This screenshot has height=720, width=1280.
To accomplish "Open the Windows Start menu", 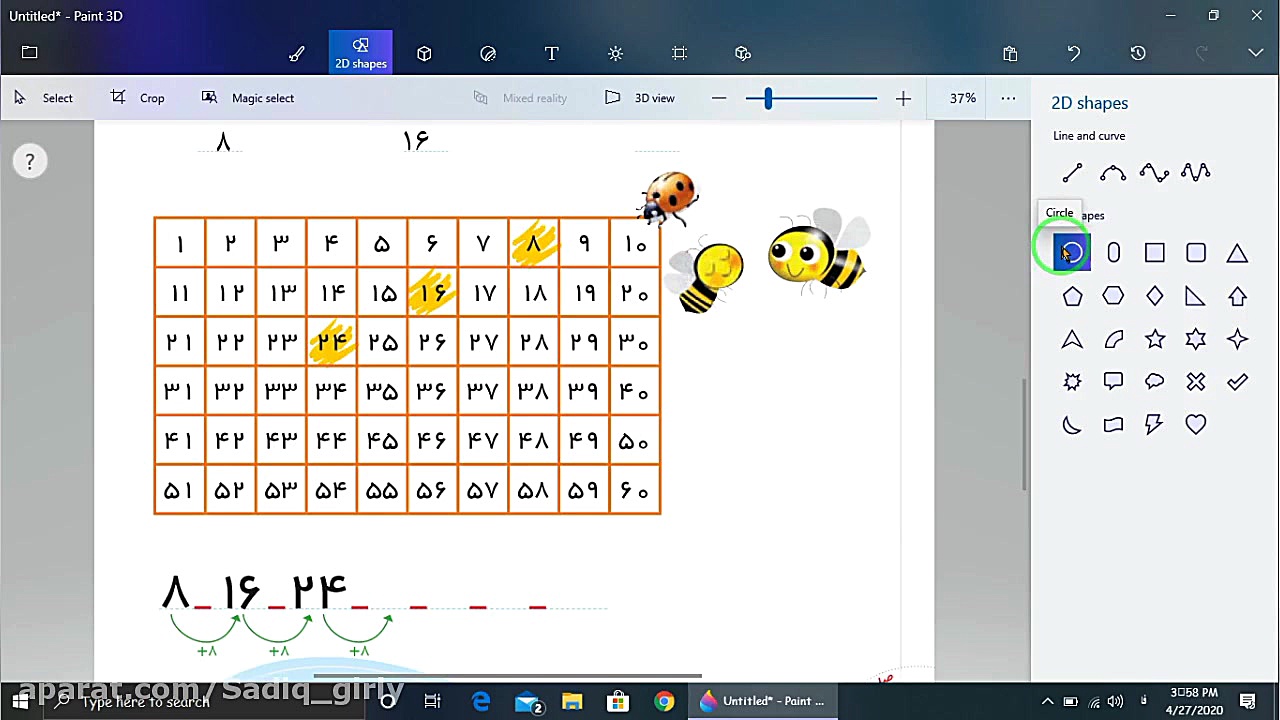I will coord(20,701).
